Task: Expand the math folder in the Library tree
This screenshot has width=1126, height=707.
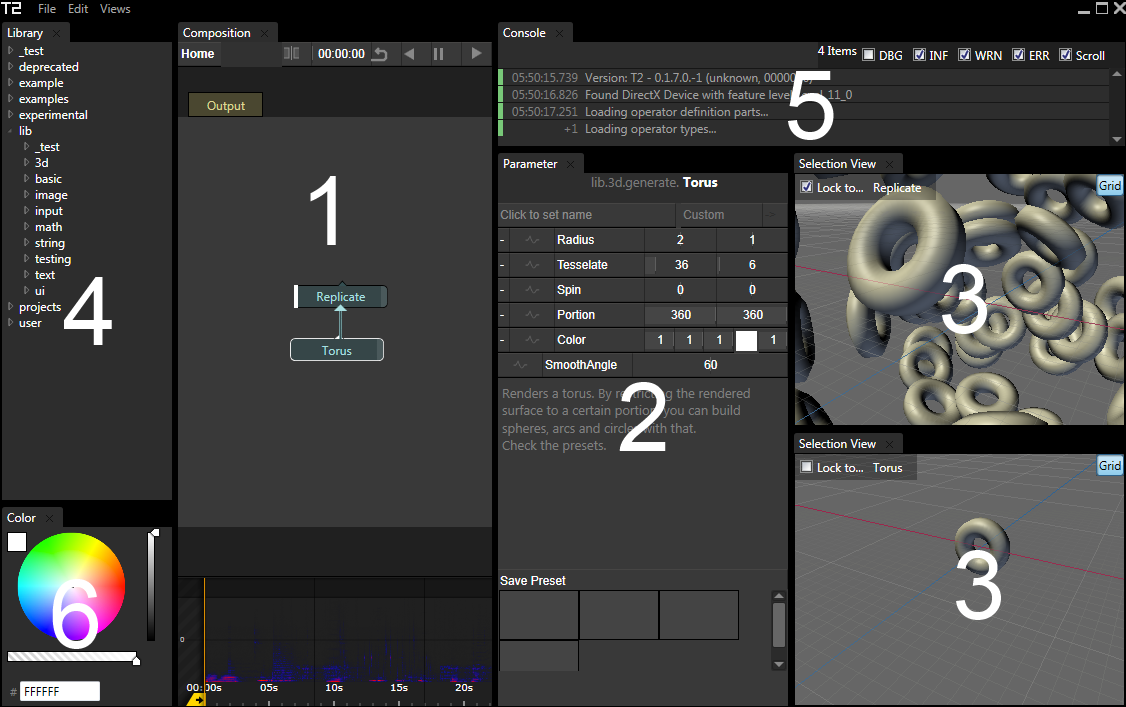Action: pyautogui.click(x=24, y=226)
